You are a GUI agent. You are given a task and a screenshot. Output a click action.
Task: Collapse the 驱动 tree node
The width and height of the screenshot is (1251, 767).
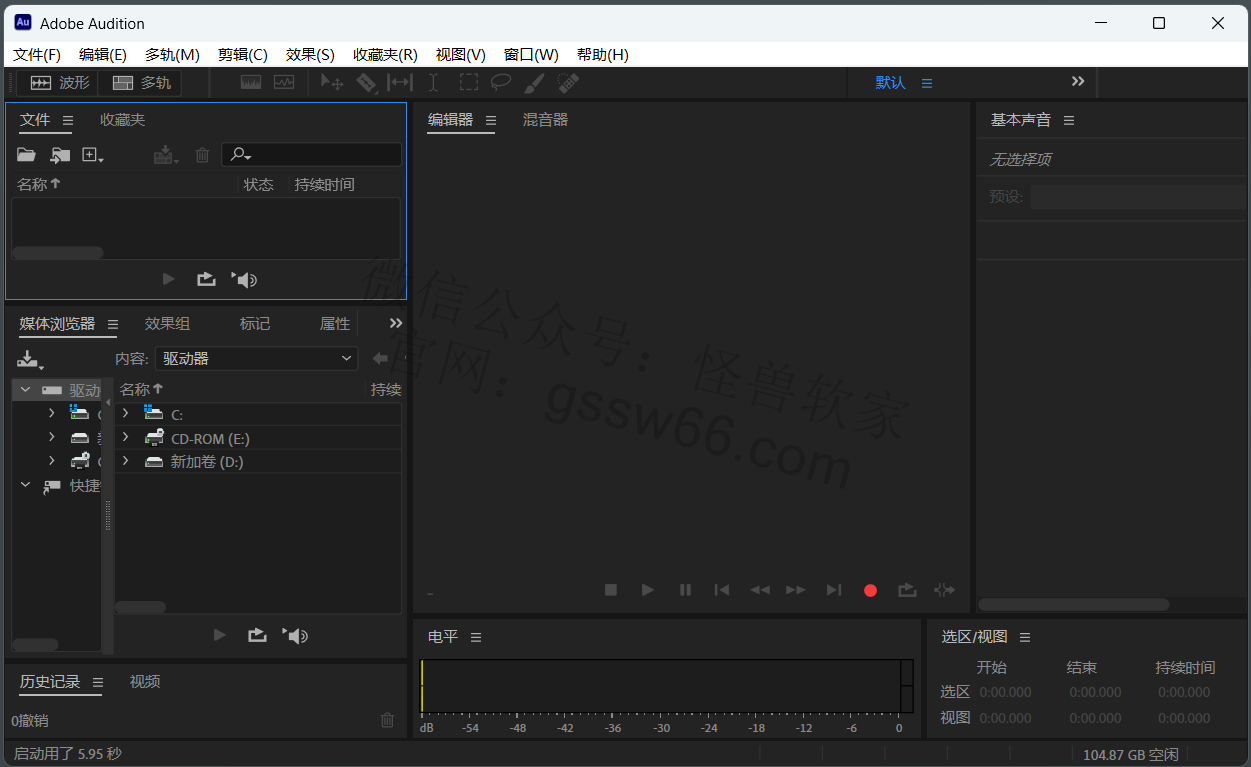26,390
